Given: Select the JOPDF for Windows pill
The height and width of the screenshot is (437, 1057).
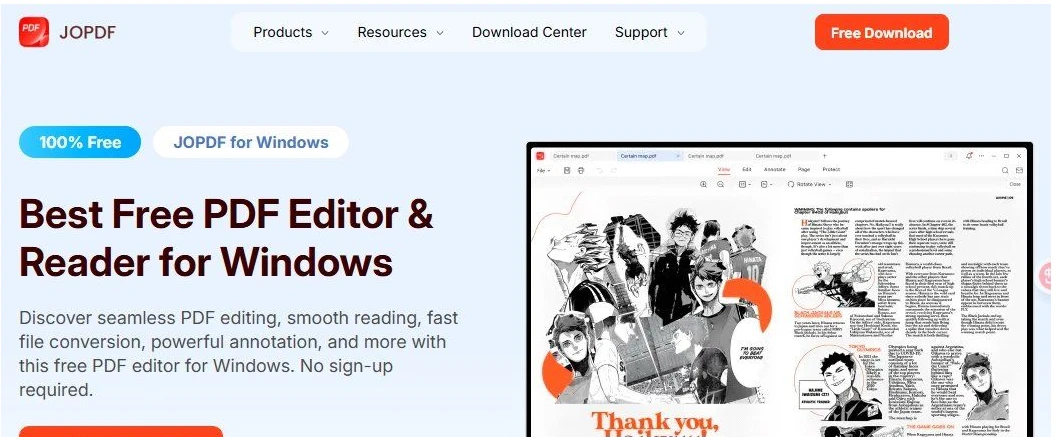Looking at the screenshot, I should click(x=251, y=142).
